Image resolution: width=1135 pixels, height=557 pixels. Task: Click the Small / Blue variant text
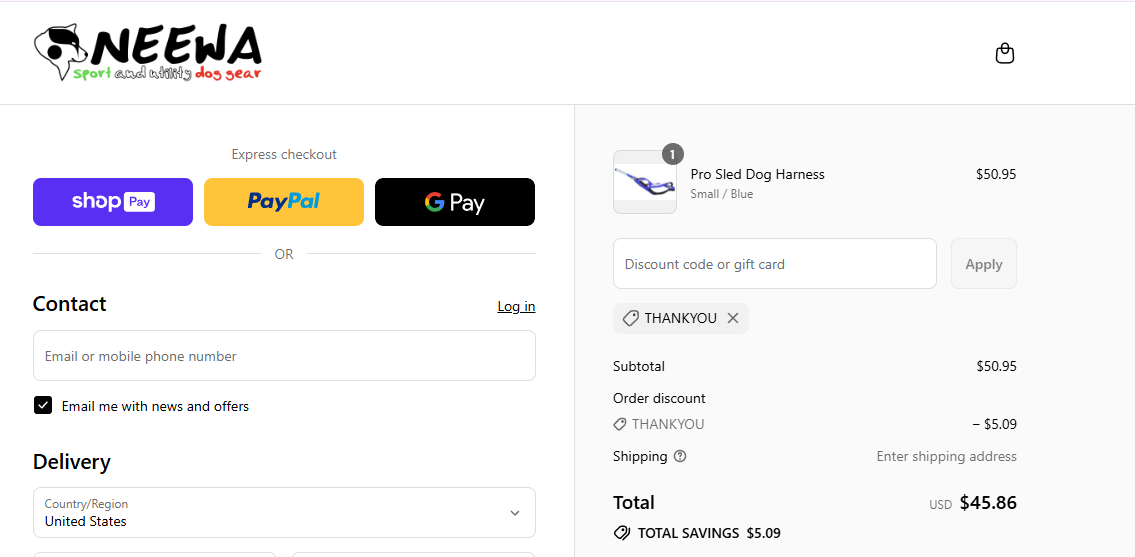click(722, 194)
